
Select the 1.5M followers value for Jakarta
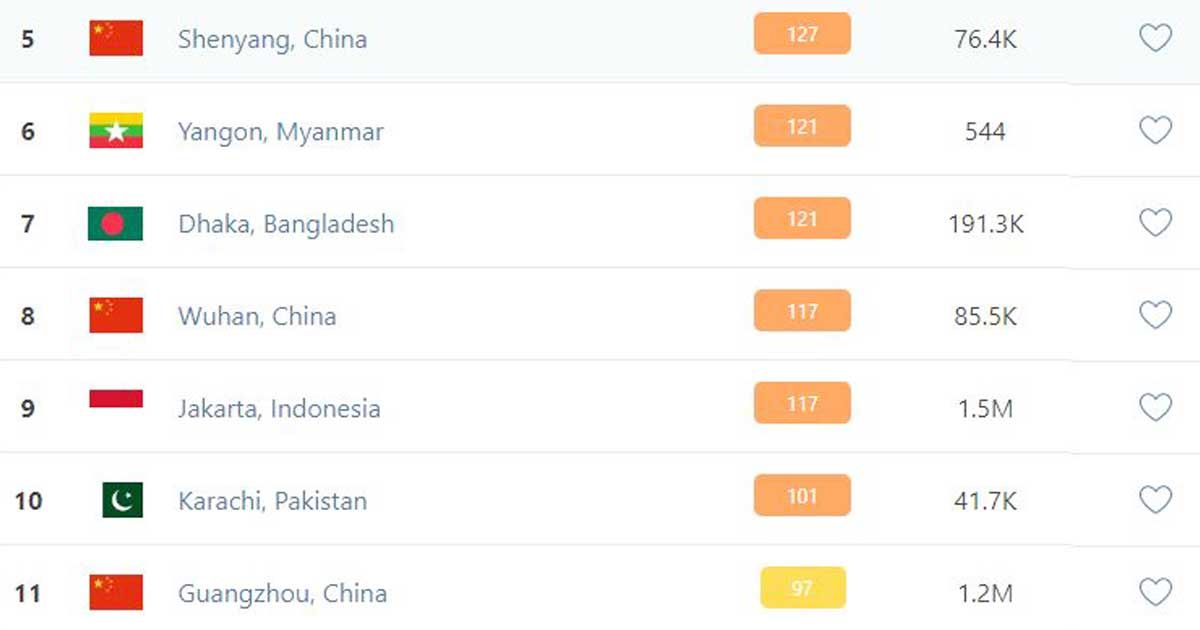[x=985, y=408]
